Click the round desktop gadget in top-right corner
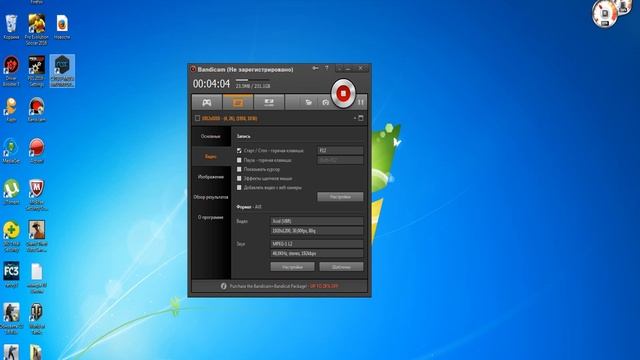The height and width of the screenshot is (360, 640). (x=604, y=13)
